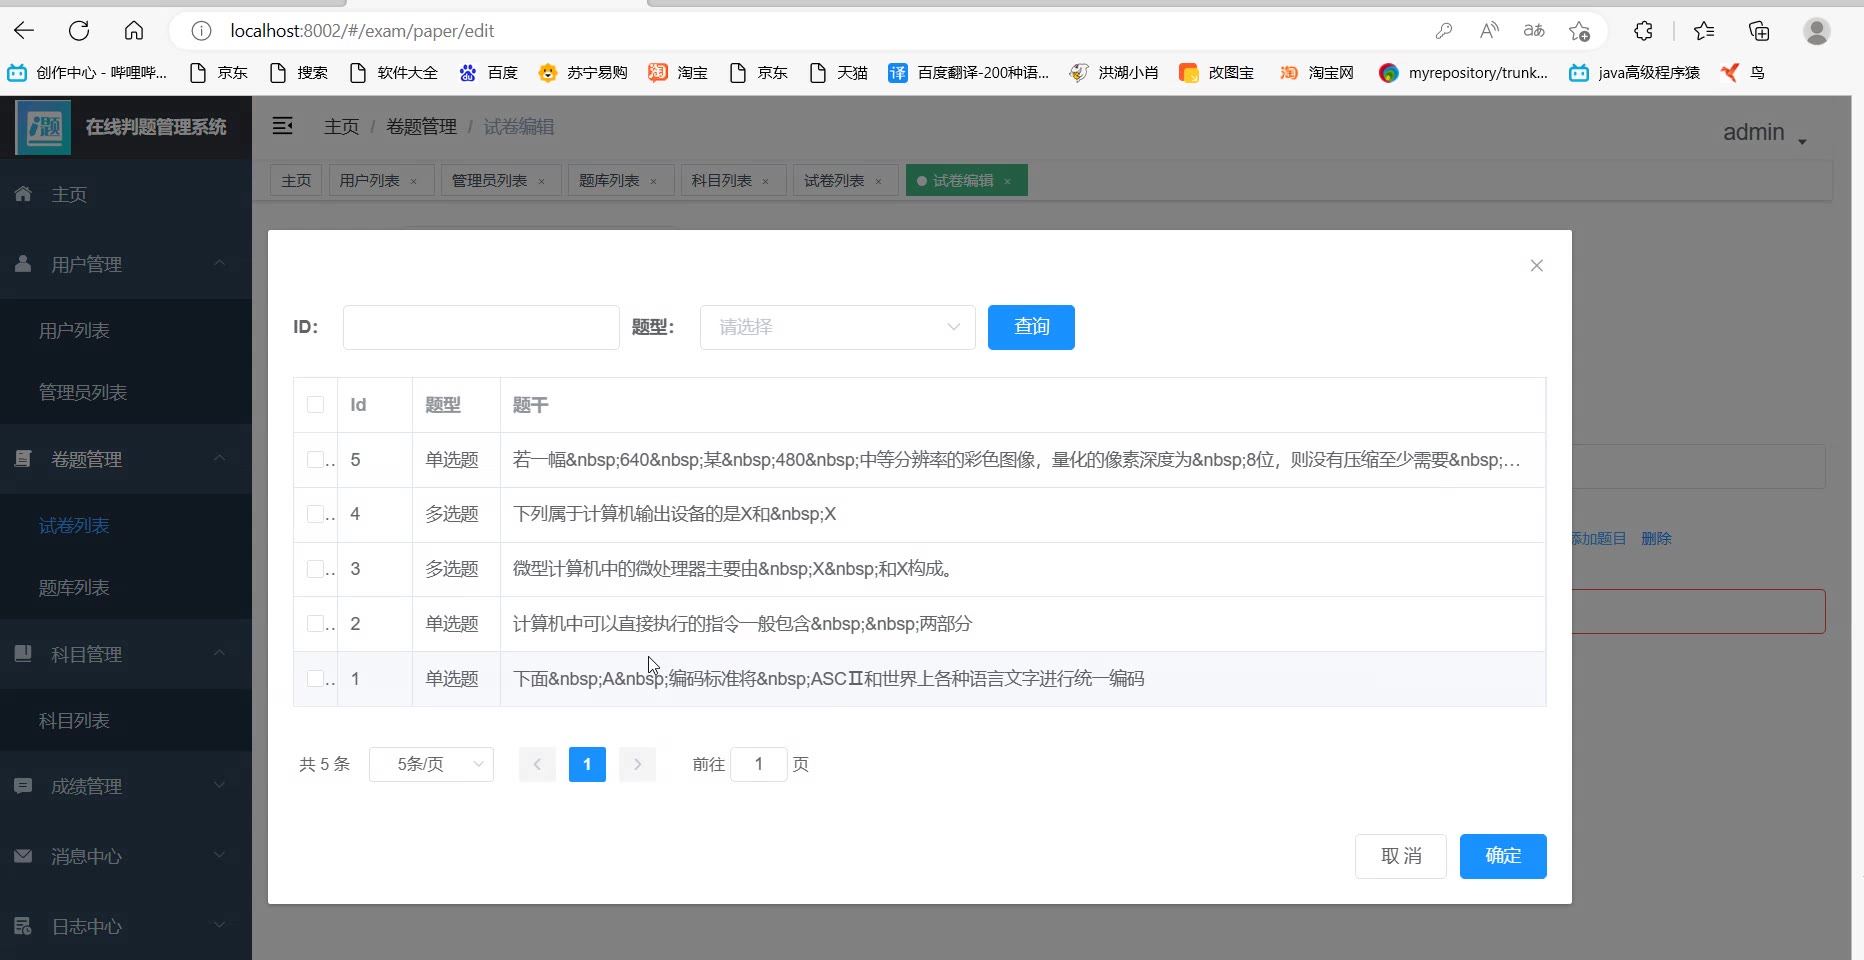Open favorites list icon

point(1704,31)
